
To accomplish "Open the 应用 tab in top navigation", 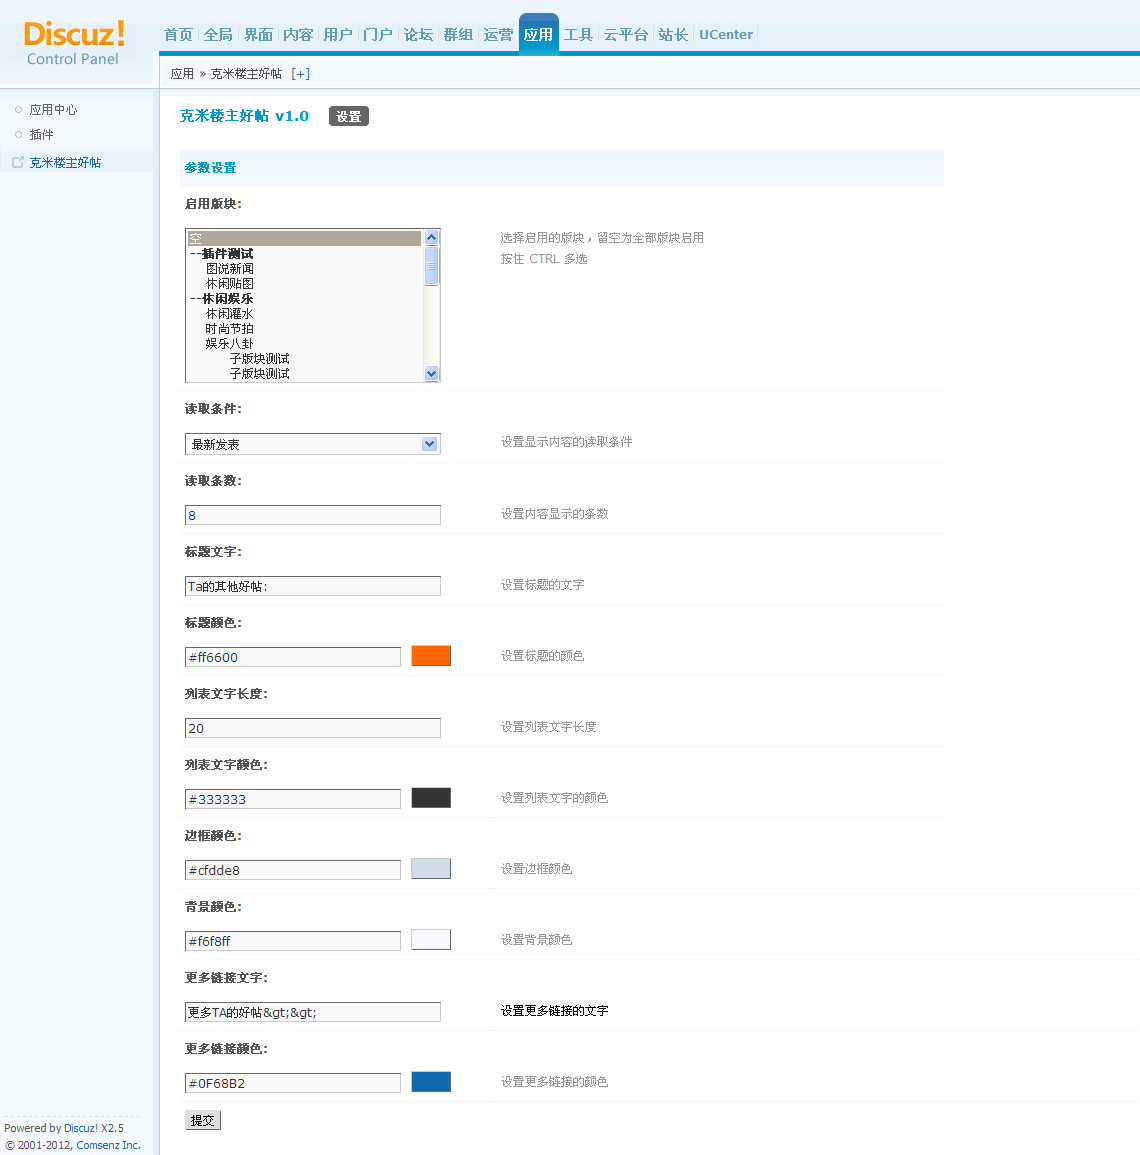I will pos(538,35).
